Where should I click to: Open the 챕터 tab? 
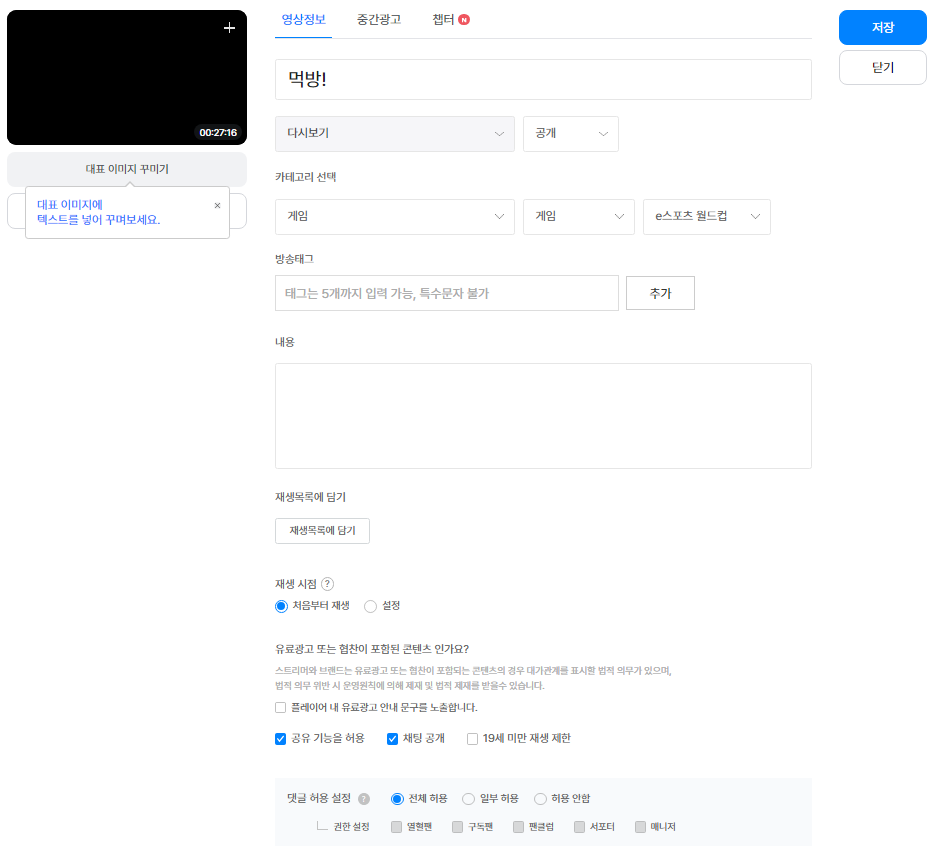pos(443,20)
